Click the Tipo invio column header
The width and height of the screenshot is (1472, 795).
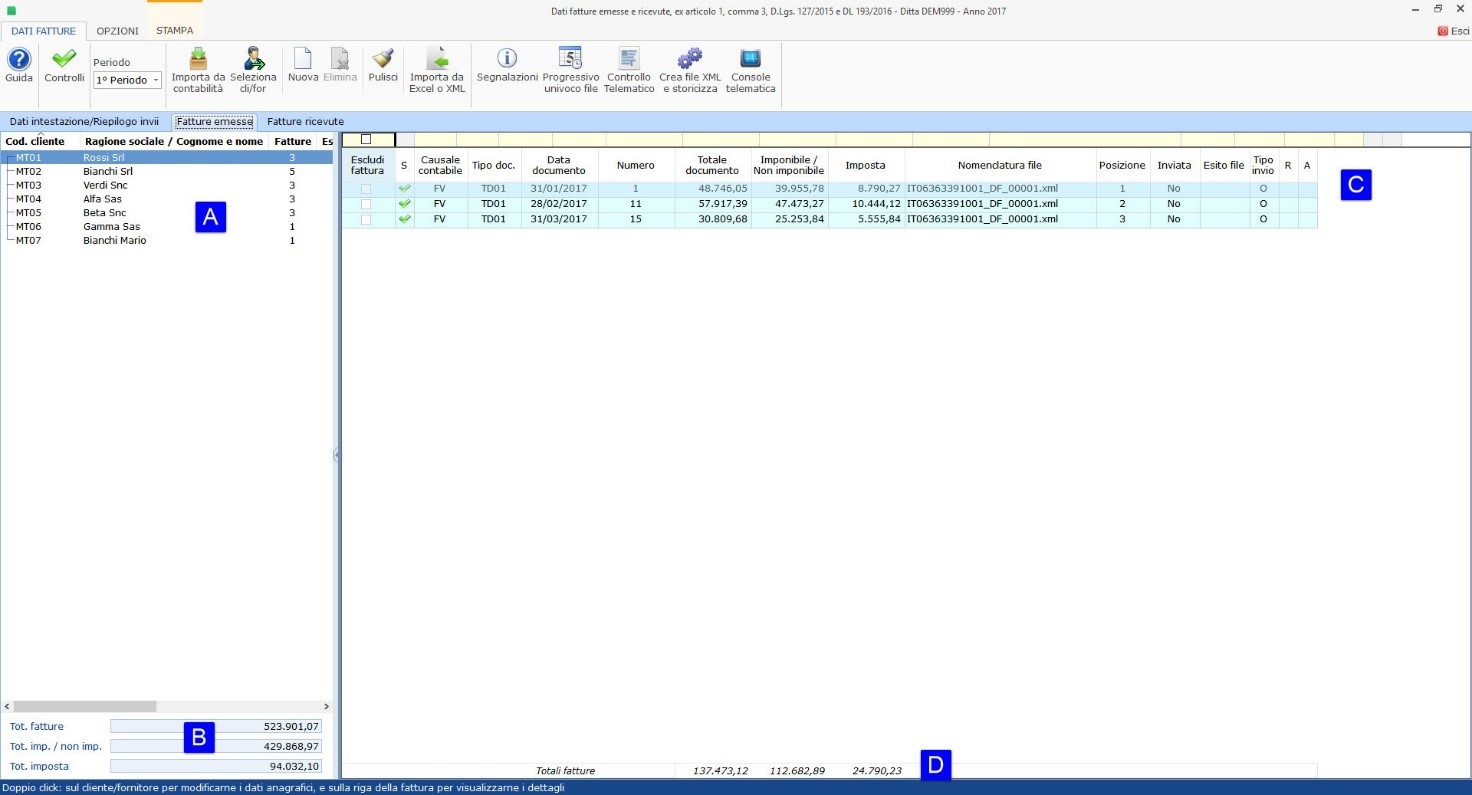pyautogui.click(x=1263, y=165)
